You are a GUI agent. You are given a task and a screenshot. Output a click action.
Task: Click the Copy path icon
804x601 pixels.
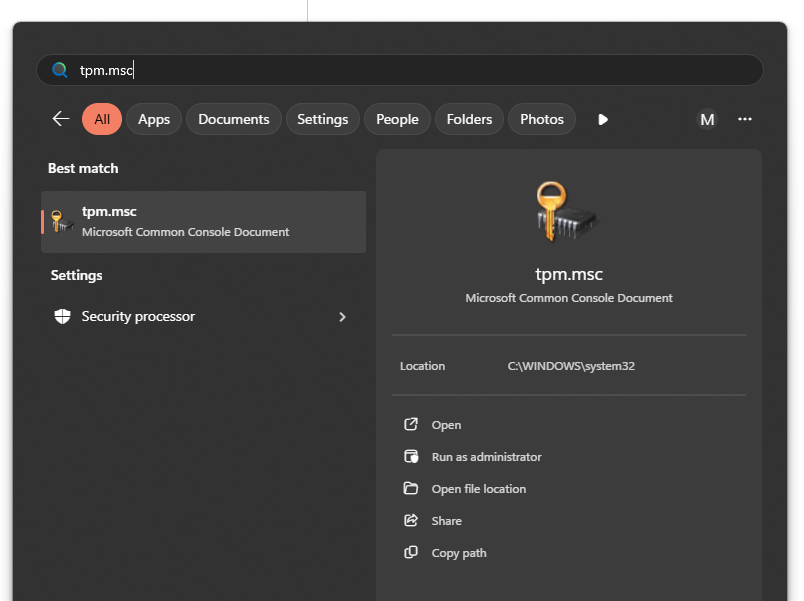(410, 553)
